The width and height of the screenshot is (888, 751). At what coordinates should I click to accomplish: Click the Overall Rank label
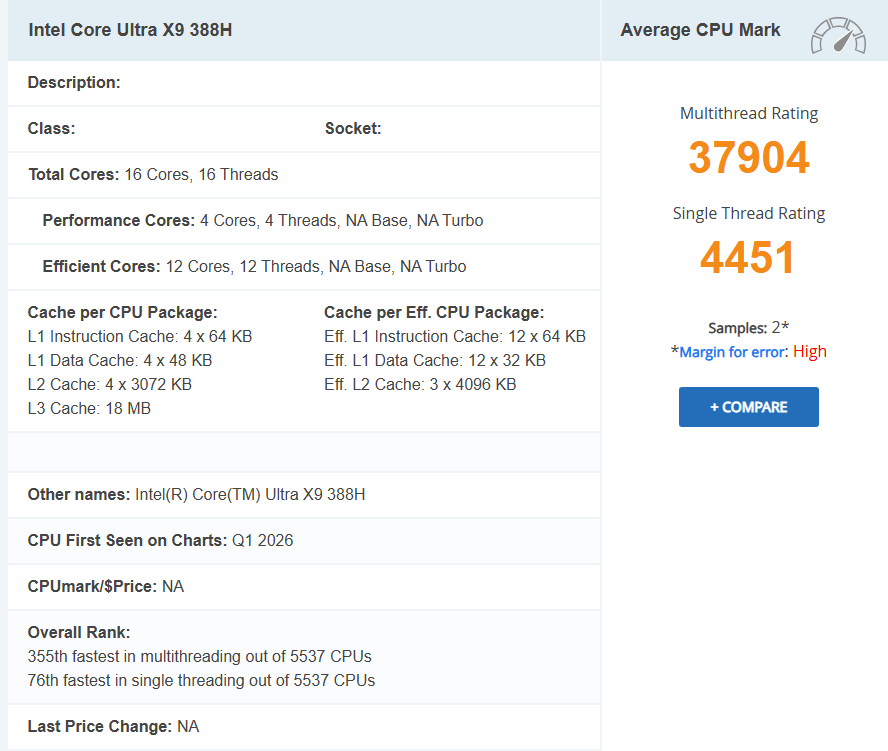(79, 633)
